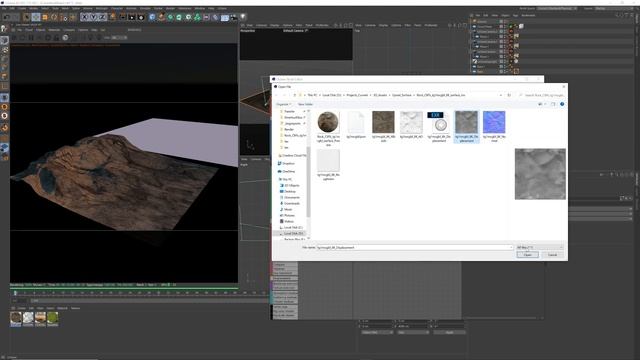Select Documents in the navigation tree
This screenshot has width=640, height=360.
[x=291, y=198]
